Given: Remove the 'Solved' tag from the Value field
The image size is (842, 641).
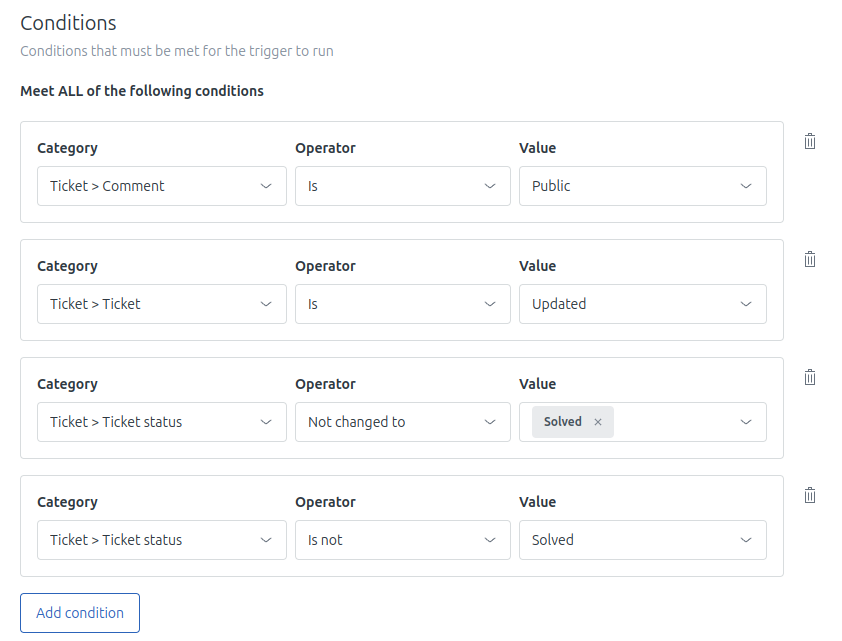Looking at the screenshot, I should [x=597, y=422].
